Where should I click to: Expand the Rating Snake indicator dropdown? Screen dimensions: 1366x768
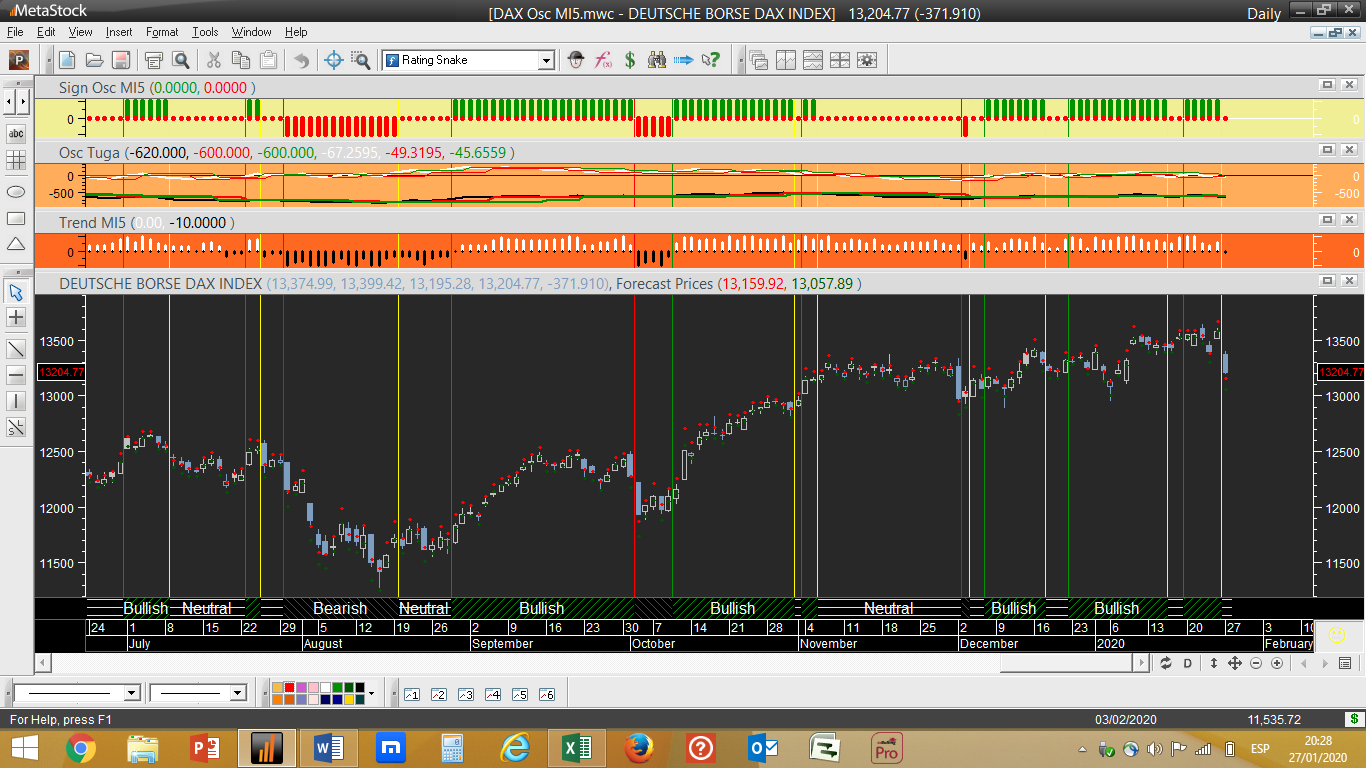pyautogui.click(x=545, y=60)
